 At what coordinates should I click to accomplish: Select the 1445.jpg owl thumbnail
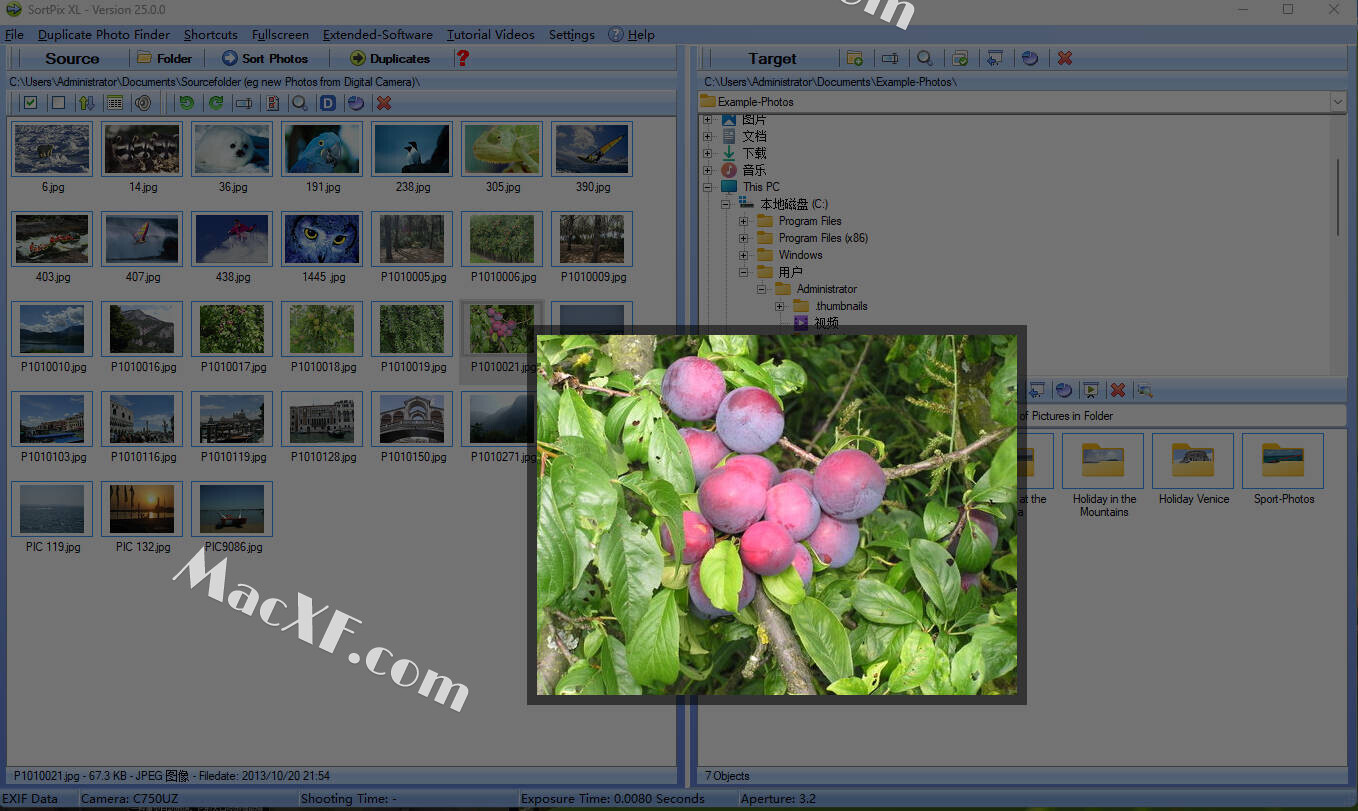[x=322, y=240]
